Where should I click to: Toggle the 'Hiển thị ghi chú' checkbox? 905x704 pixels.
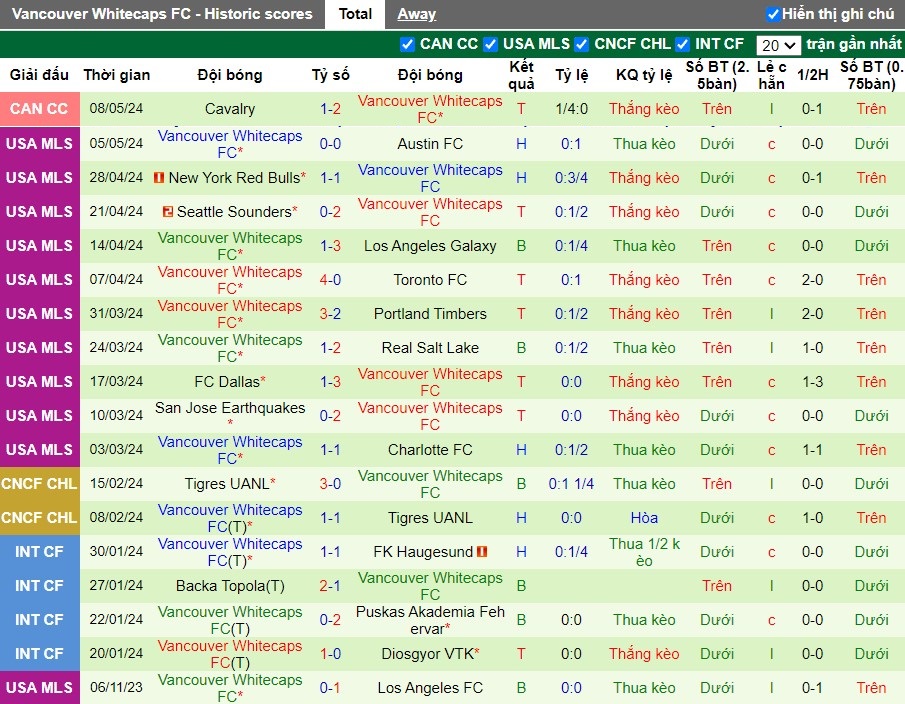pos(773,14)
